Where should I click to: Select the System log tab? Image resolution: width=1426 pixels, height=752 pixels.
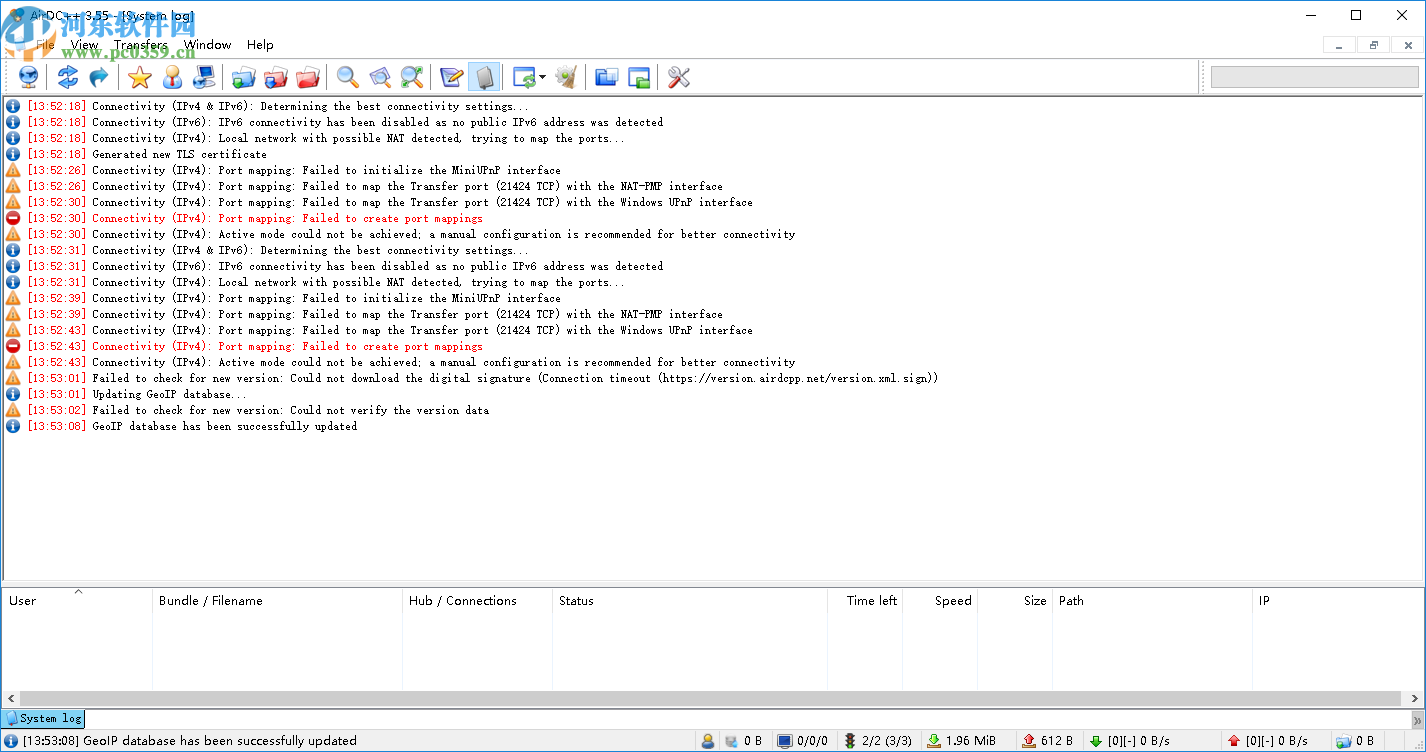pyautogui.click(x=44, y=718)
